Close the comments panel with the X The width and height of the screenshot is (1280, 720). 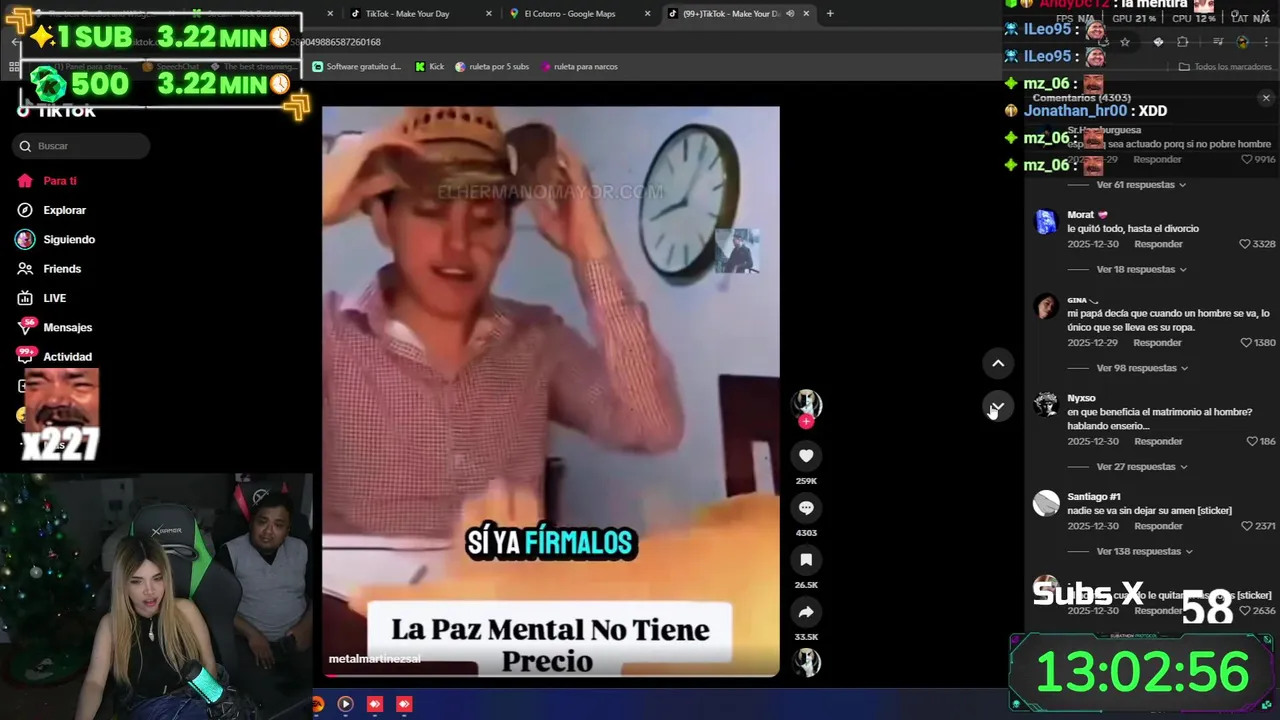click(1266, 98)
